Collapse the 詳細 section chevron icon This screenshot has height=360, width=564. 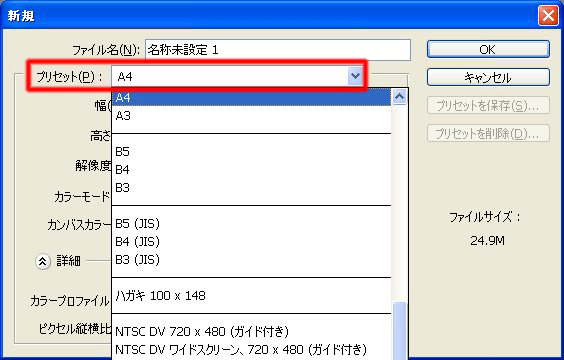click(x=42, y=261)
